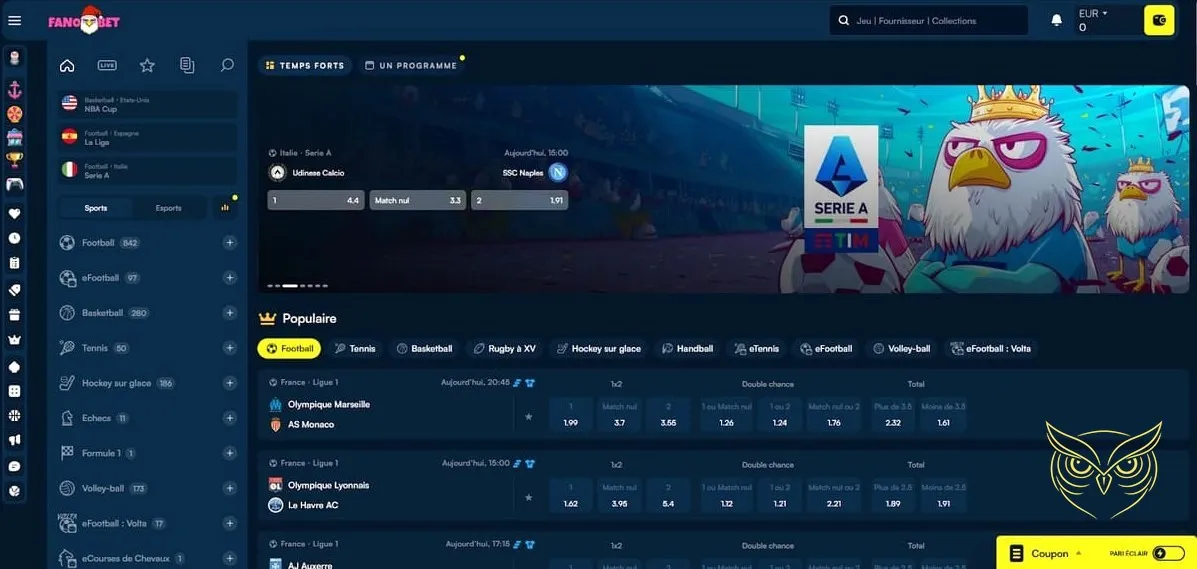Image resolution: width=1197 pixels, height=569 pixels.
Task: Open La Liga shortcut
Action: point(147,137)
